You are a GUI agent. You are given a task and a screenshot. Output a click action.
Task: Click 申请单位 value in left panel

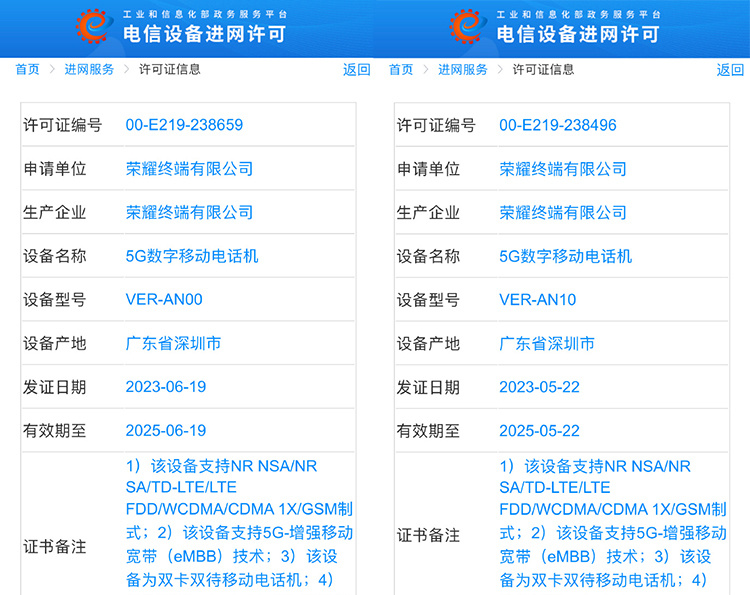coord(189,169)
